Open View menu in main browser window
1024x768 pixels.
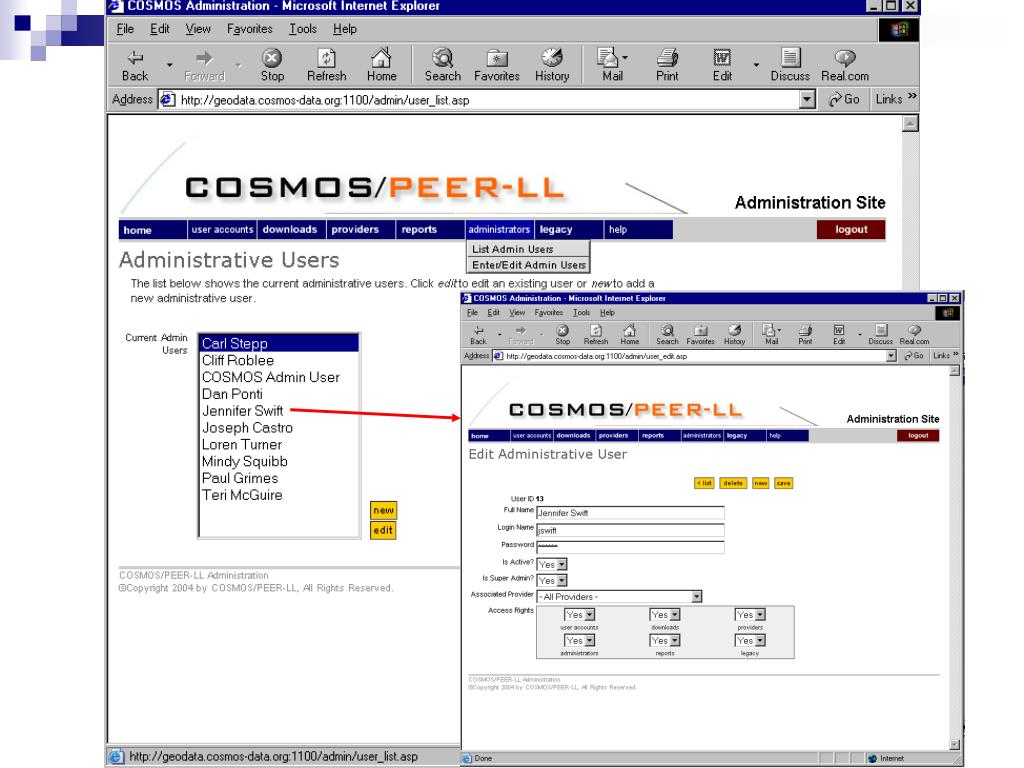pos(198,29)
